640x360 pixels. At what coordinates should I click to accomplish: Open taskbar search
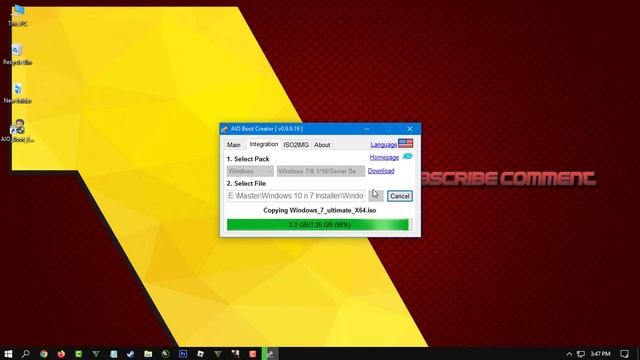pyautogui.click(x=25, y=354)
